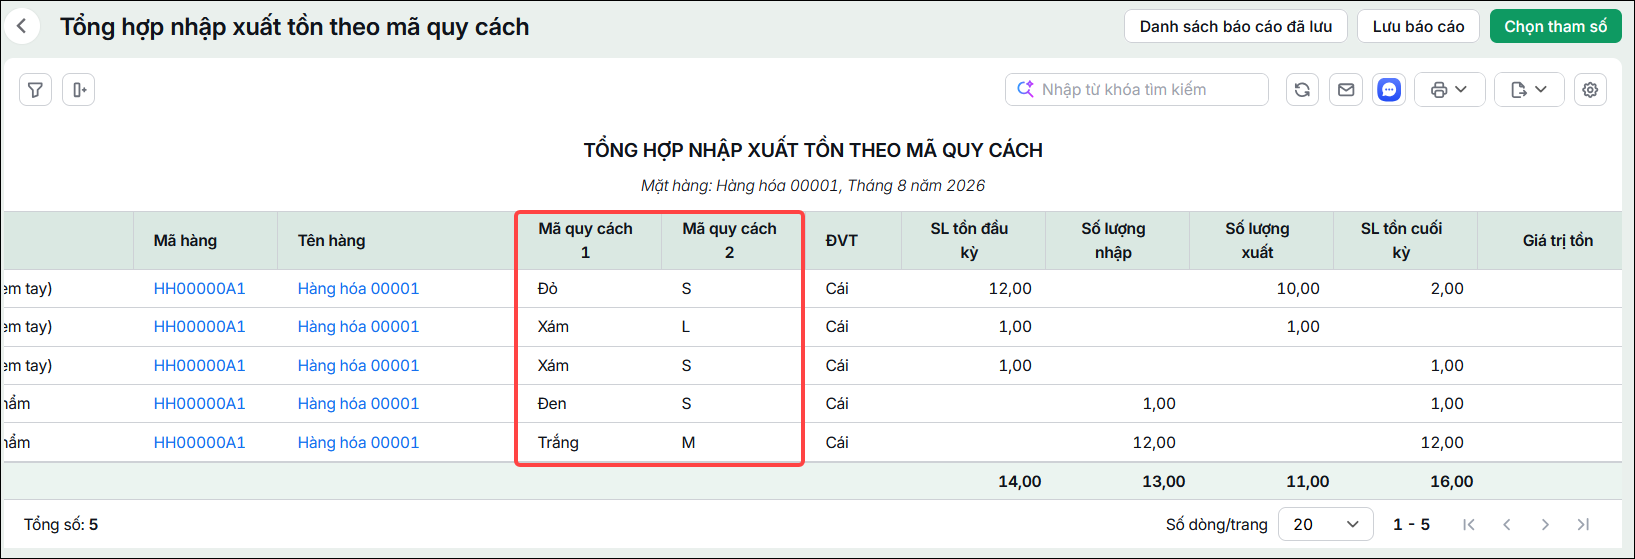Viewport: 1635px width, 559px height.
Task: Click the AI search sparkle icon
Action: point(1025,89)
